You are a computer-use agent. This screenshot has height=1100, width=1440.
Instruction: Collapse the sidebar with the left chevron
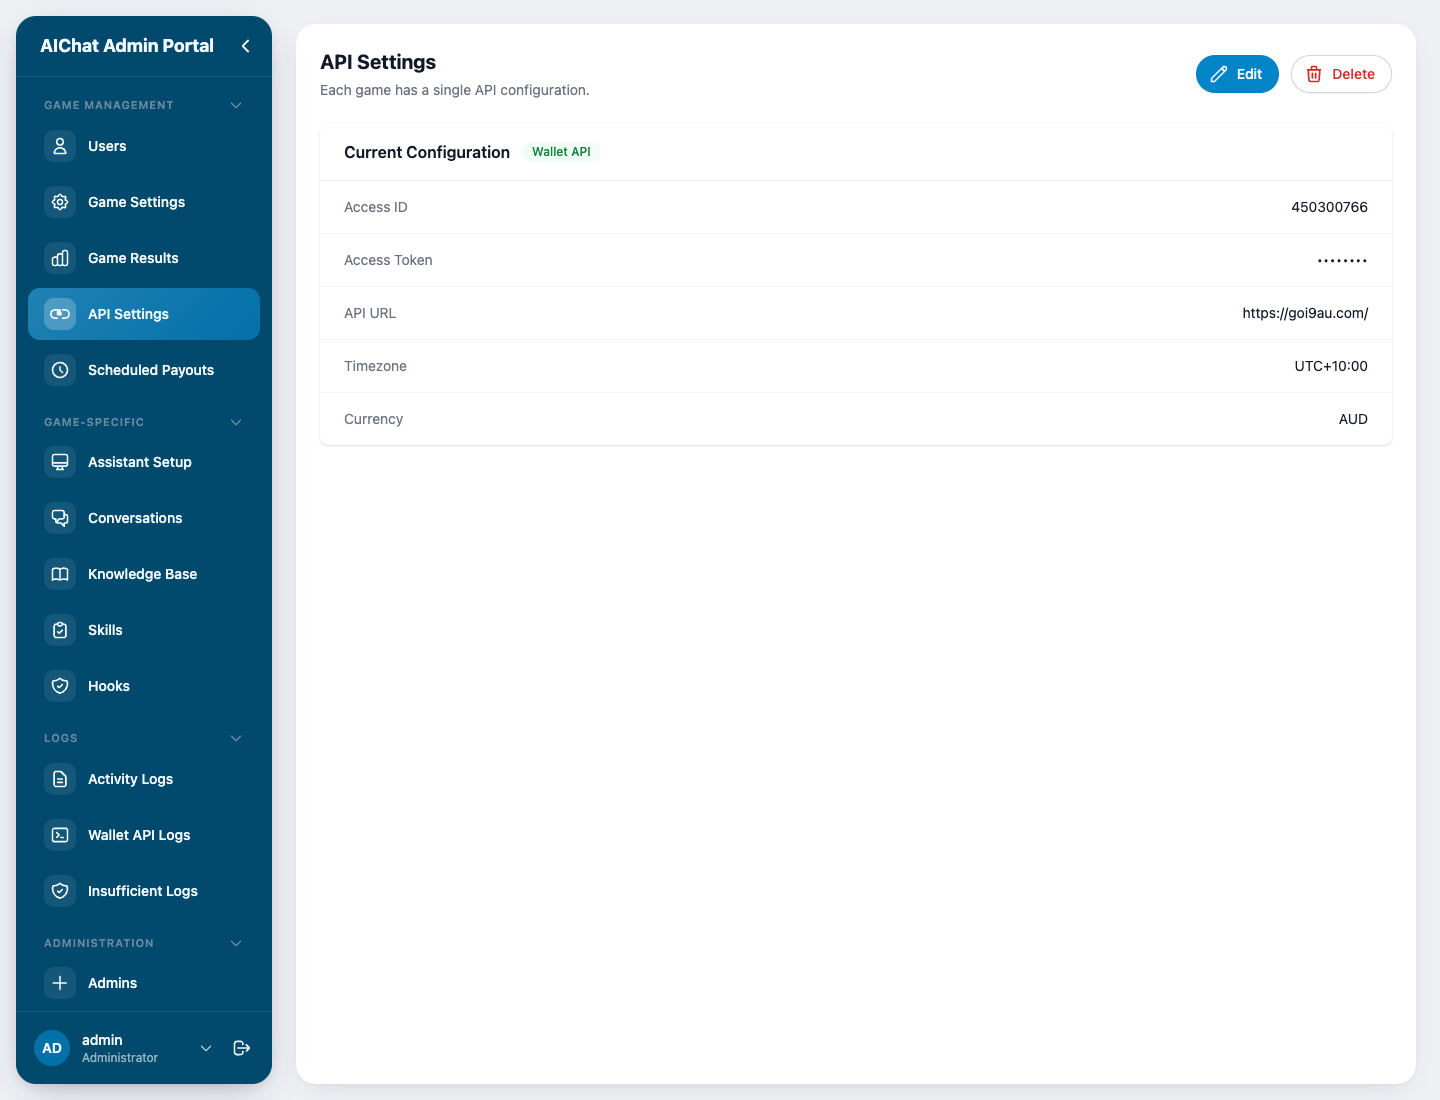tap(245, 46)
